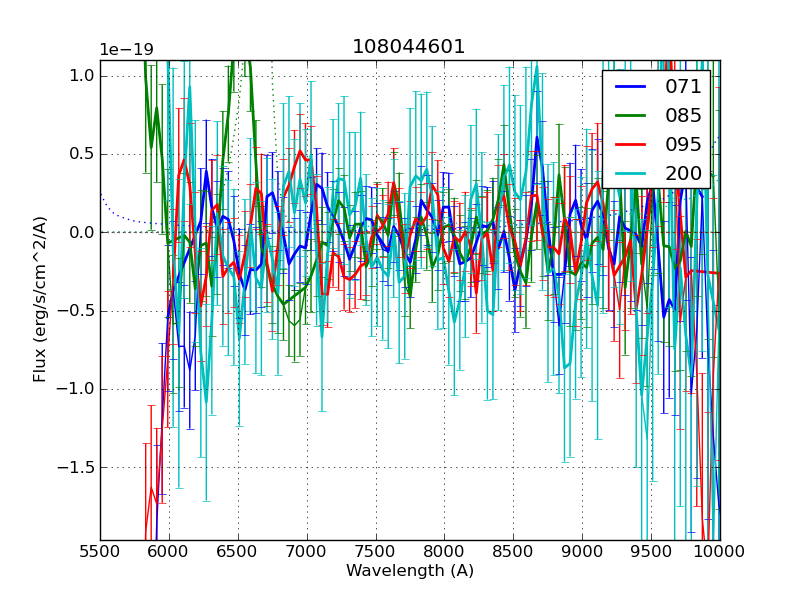Click the 10000 x-axis tick label

click(x=719, y=551)
